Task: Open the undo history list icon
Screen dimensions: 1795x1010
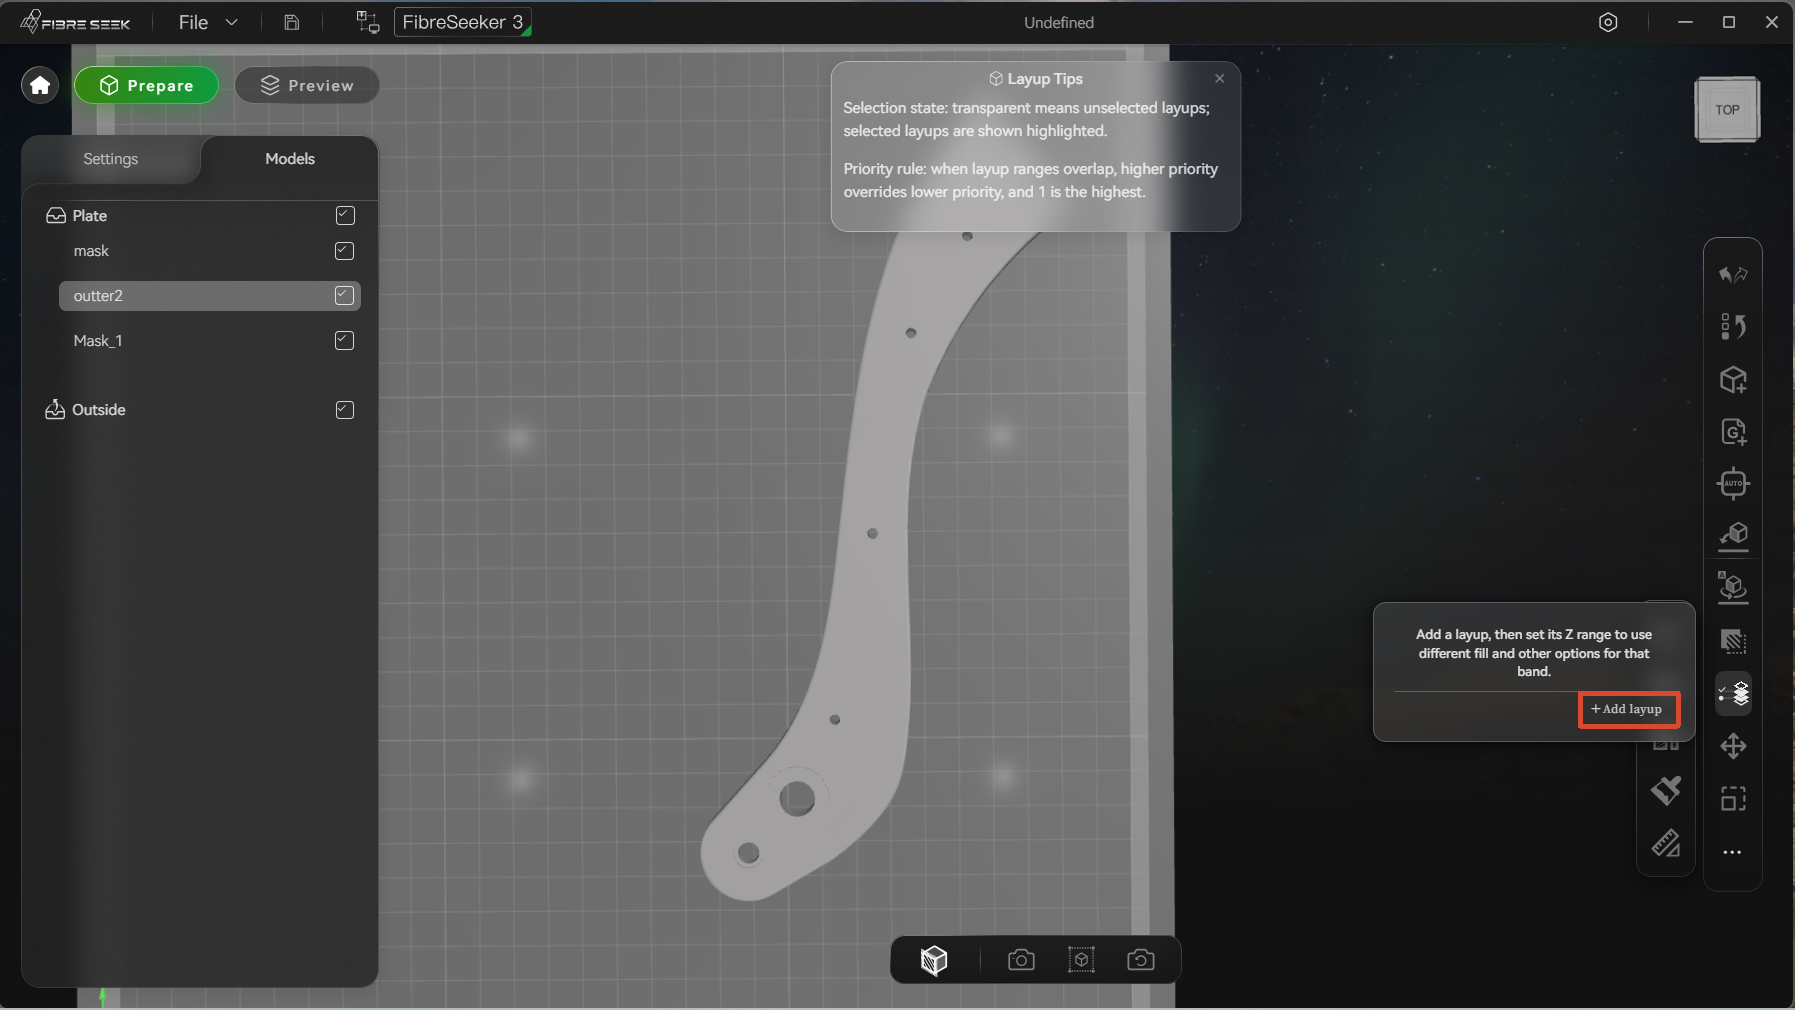Action: click(1733, 326)
